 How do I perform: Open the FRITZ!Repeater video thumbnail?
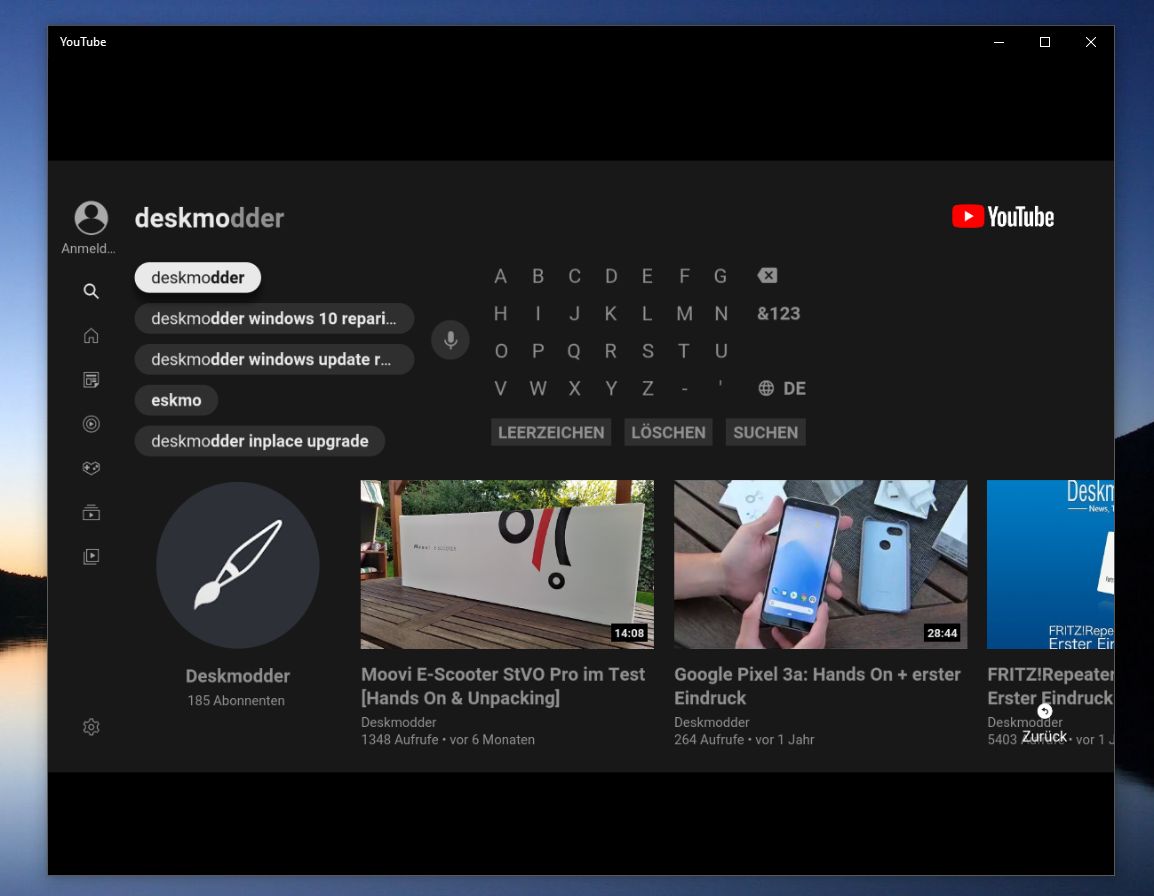[x=1050, y=565]
